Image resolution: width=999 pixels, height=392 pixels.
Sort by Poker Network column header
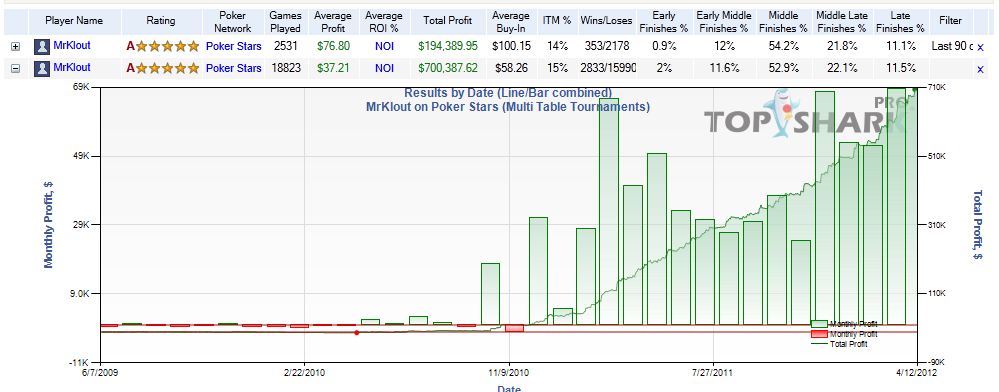[233, 21]
